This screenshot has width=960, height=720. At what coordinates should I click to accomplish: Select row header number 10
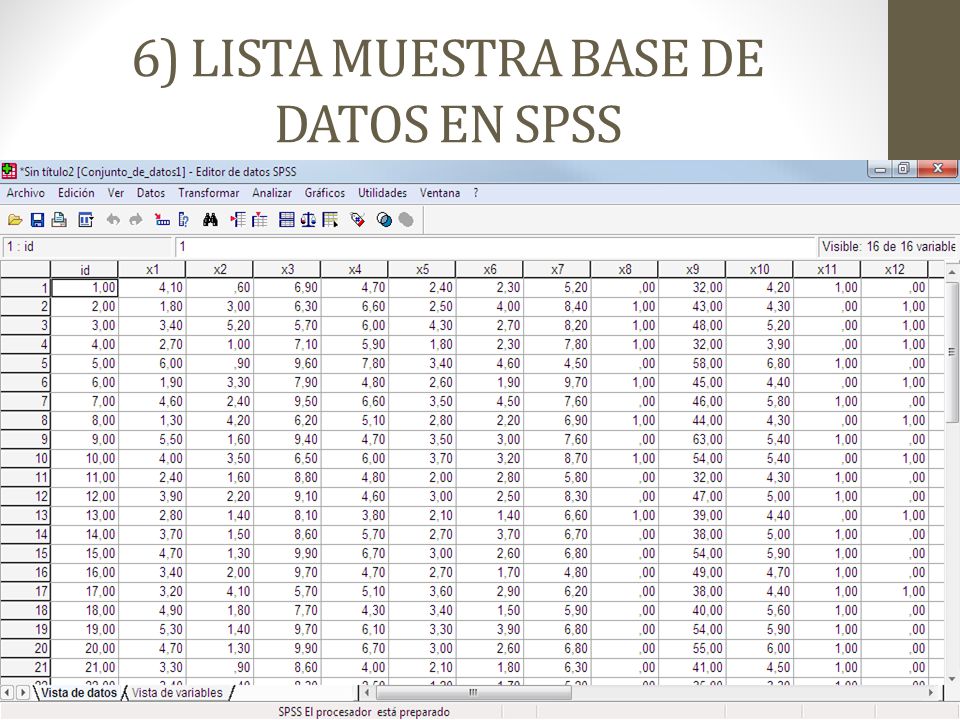click(25, 458)
